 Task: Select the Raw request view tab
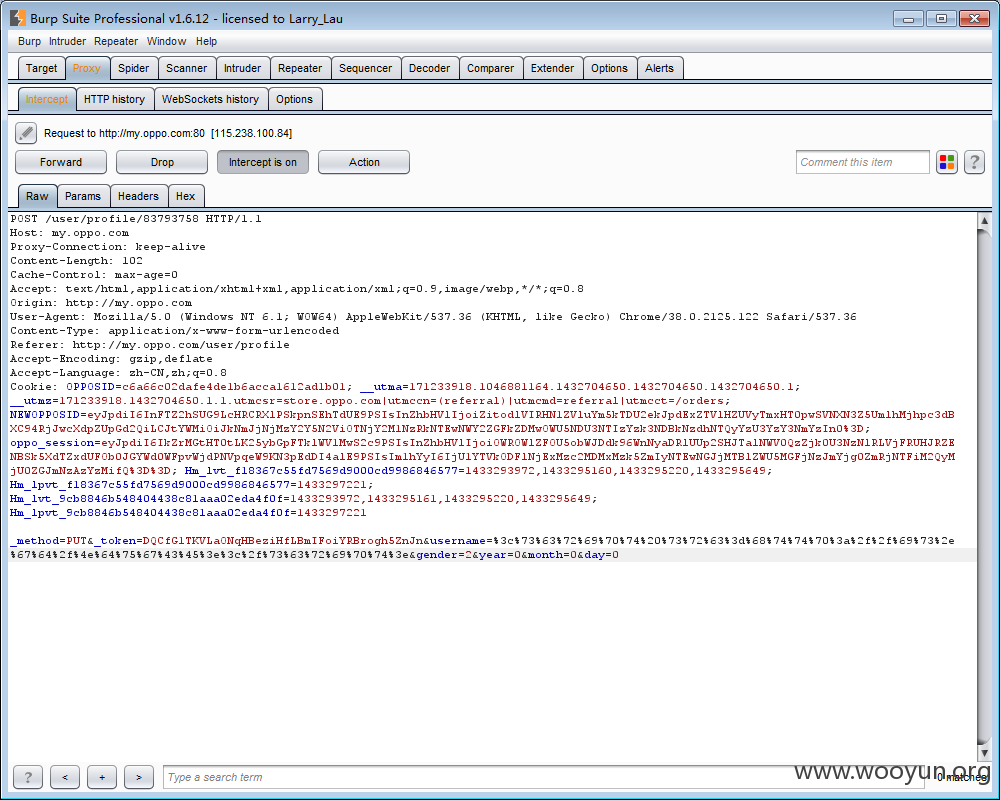tap(37, 196)
